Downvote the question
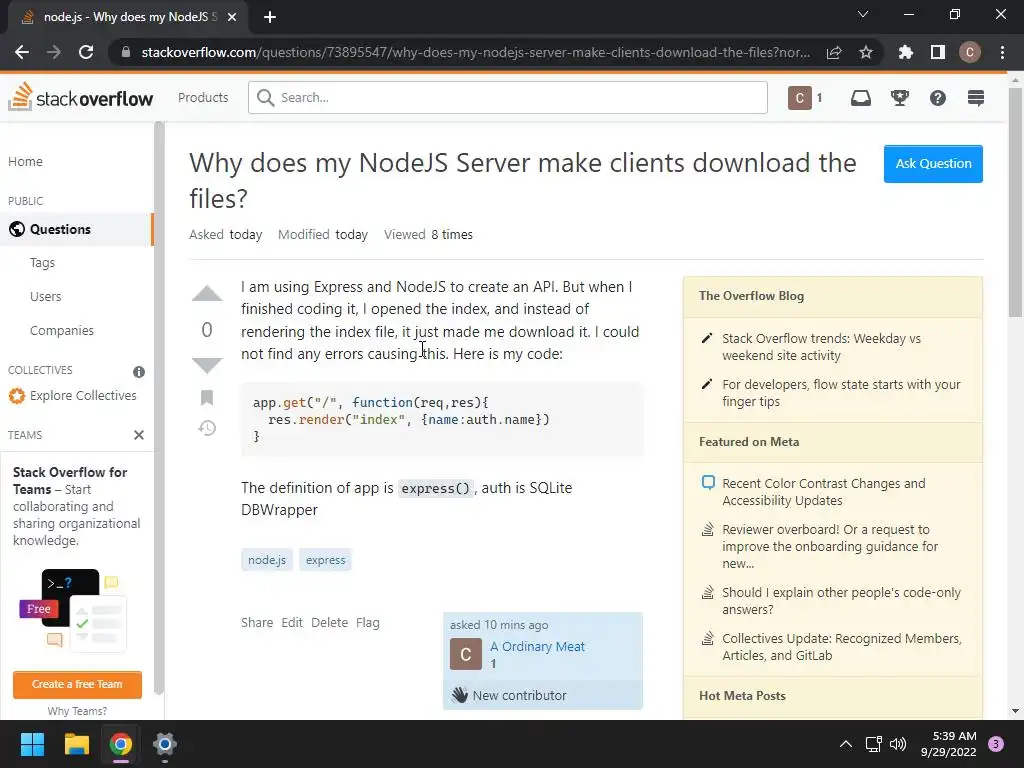 pyautogui.click(x=207, y=365)
